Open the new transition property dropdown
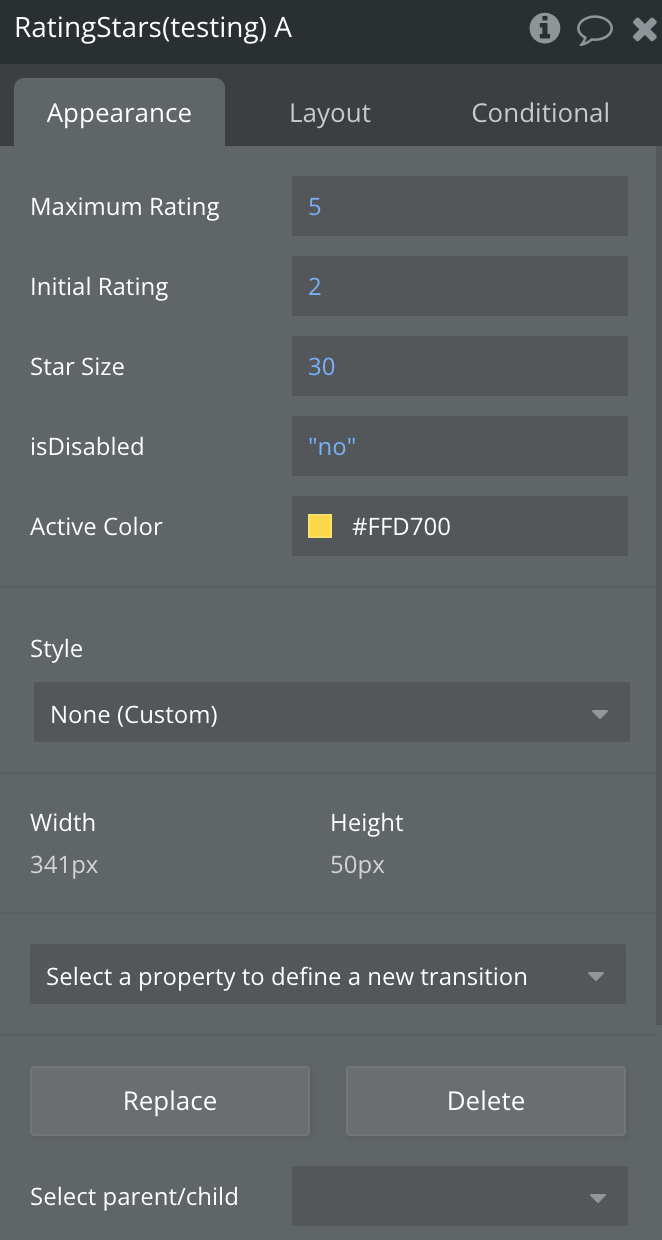The width and height of the screenshot is (662, 1240). 328,976
